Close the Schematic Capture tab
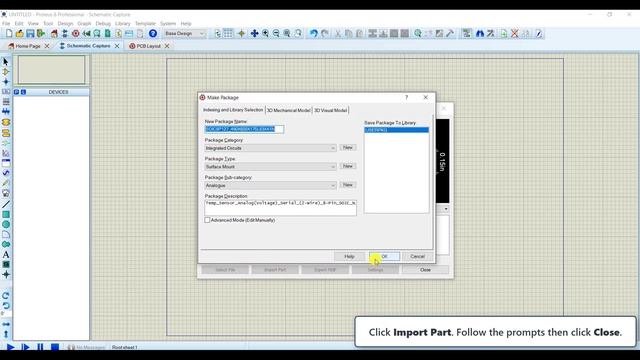This screenshot has height=360, width=640. (117, 46)
